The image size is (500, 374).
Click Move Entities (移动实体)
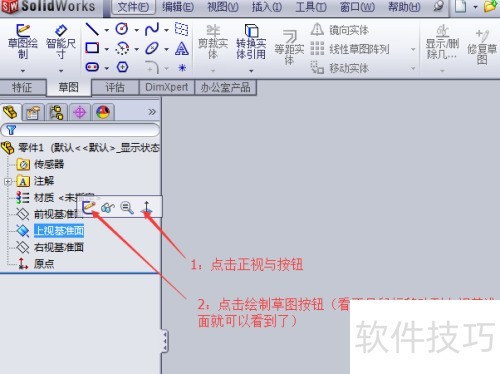tap(340, 68)
